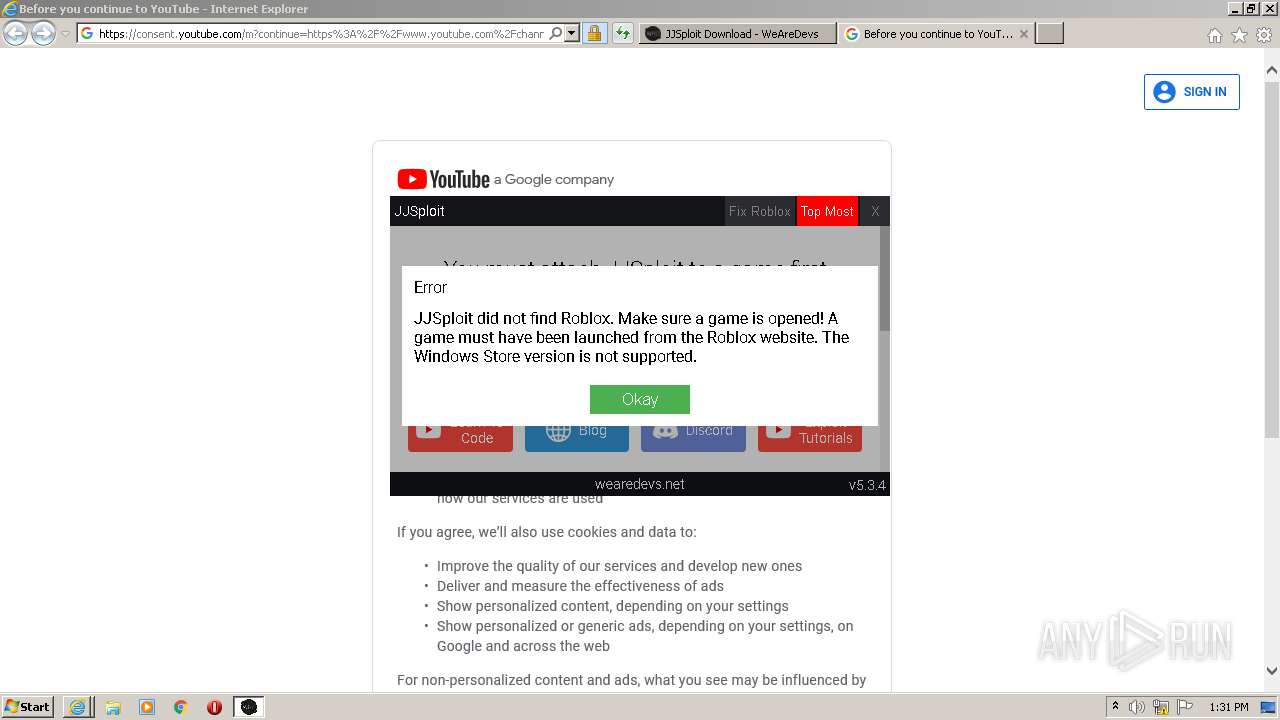Open Google Chrome from the taskbar
The width and height of the screenshot is (1280, 720).
click(x=181, y=707)
